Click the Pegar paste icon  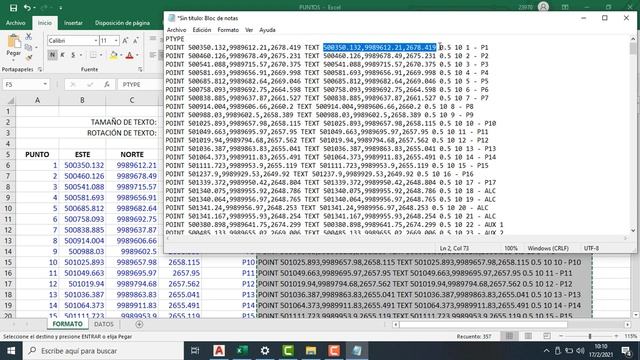click(13, 42)
